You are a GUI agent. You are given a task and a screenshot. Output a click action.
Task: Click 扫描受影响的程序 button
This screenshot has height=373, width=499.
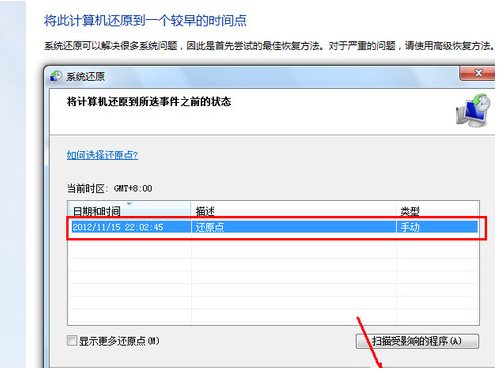click(x=417, y=341)
